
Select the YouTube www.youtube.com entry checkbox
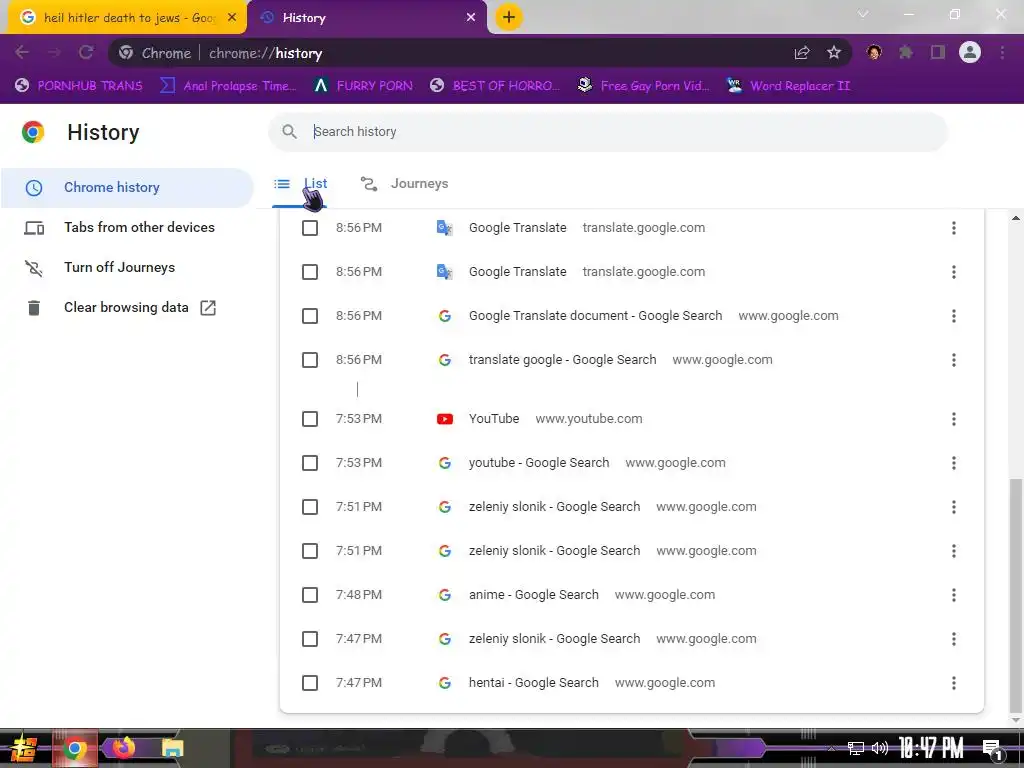pyautogui.click(x=310, y=419)
